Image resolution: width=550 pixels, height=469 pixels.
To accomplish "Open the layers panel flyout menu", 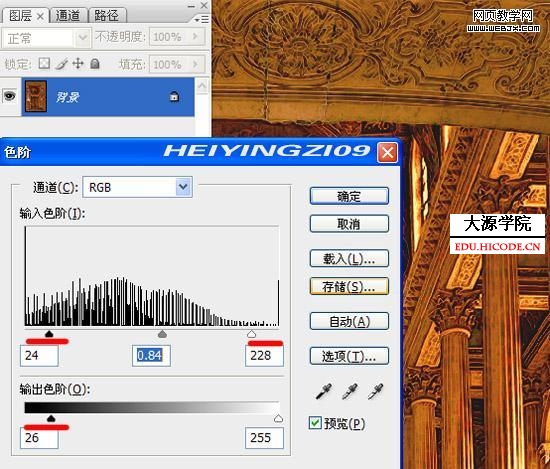I will point(202,19).
